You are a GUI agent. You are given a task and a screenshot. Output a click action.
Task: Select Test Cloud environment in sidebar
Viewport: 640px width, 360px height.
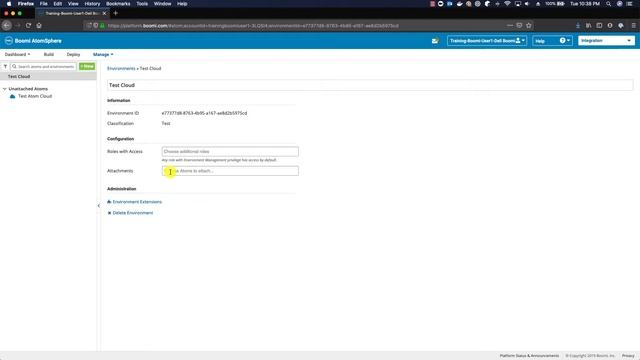pyautogui.click(x=48, y=76)
